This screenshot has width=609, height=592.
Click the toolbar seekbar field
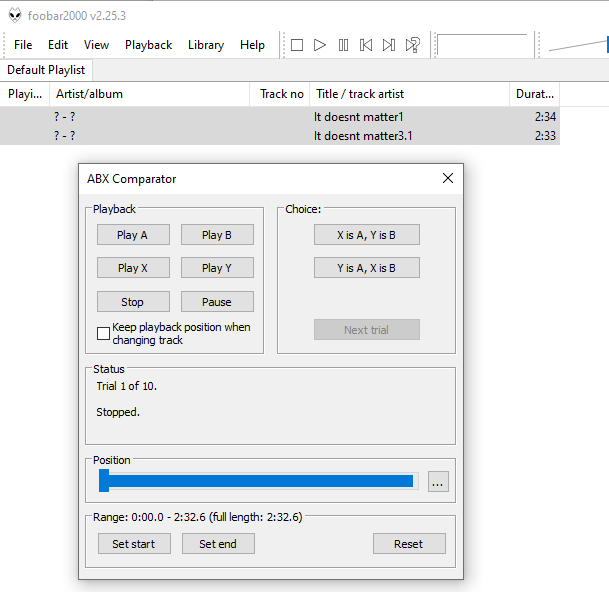483,45
